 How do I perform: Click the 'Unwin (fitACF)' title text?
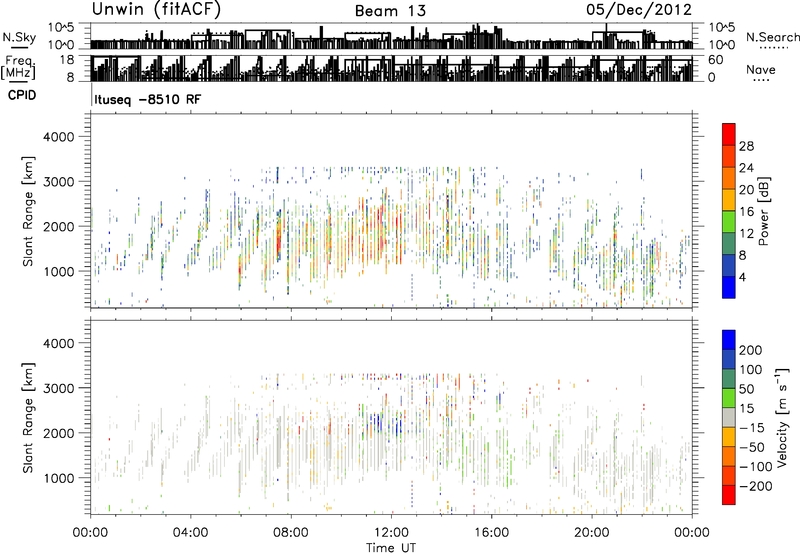point(156,10)
